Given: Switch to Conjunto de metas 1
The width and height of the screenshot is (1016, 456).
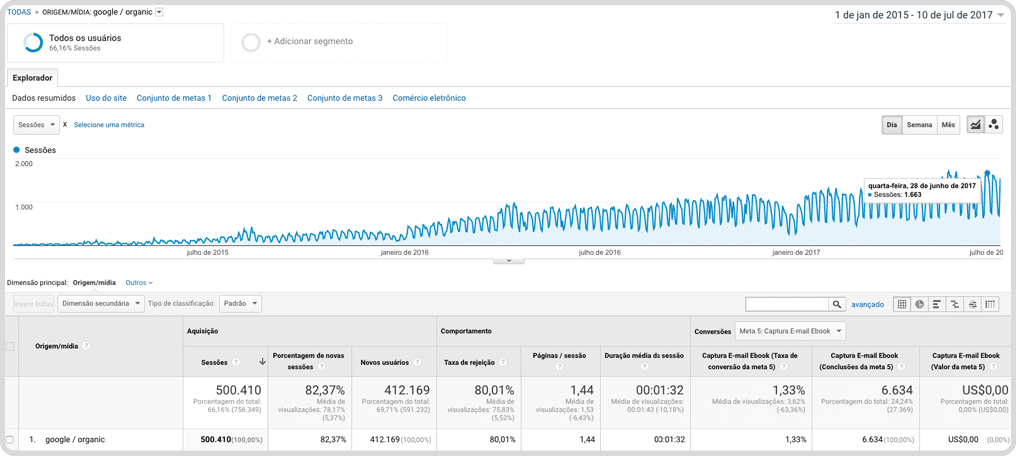Looking at the screenshot, I should (174, 98).
